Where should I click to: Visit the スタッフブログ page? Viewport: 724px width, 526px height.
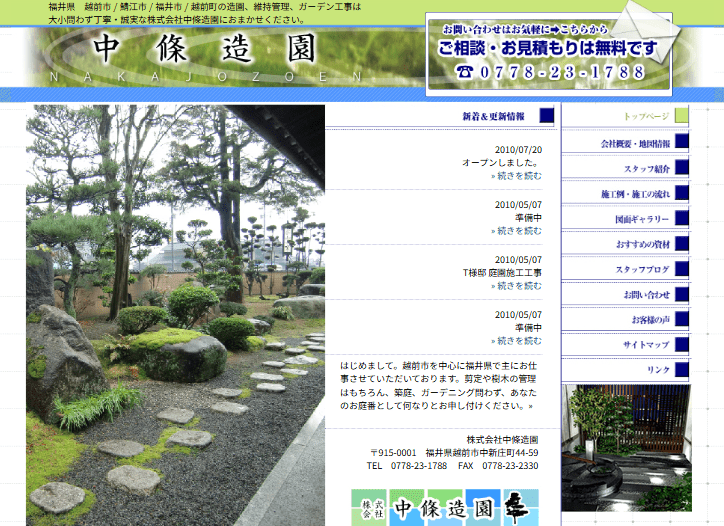(x=642, y=269)
